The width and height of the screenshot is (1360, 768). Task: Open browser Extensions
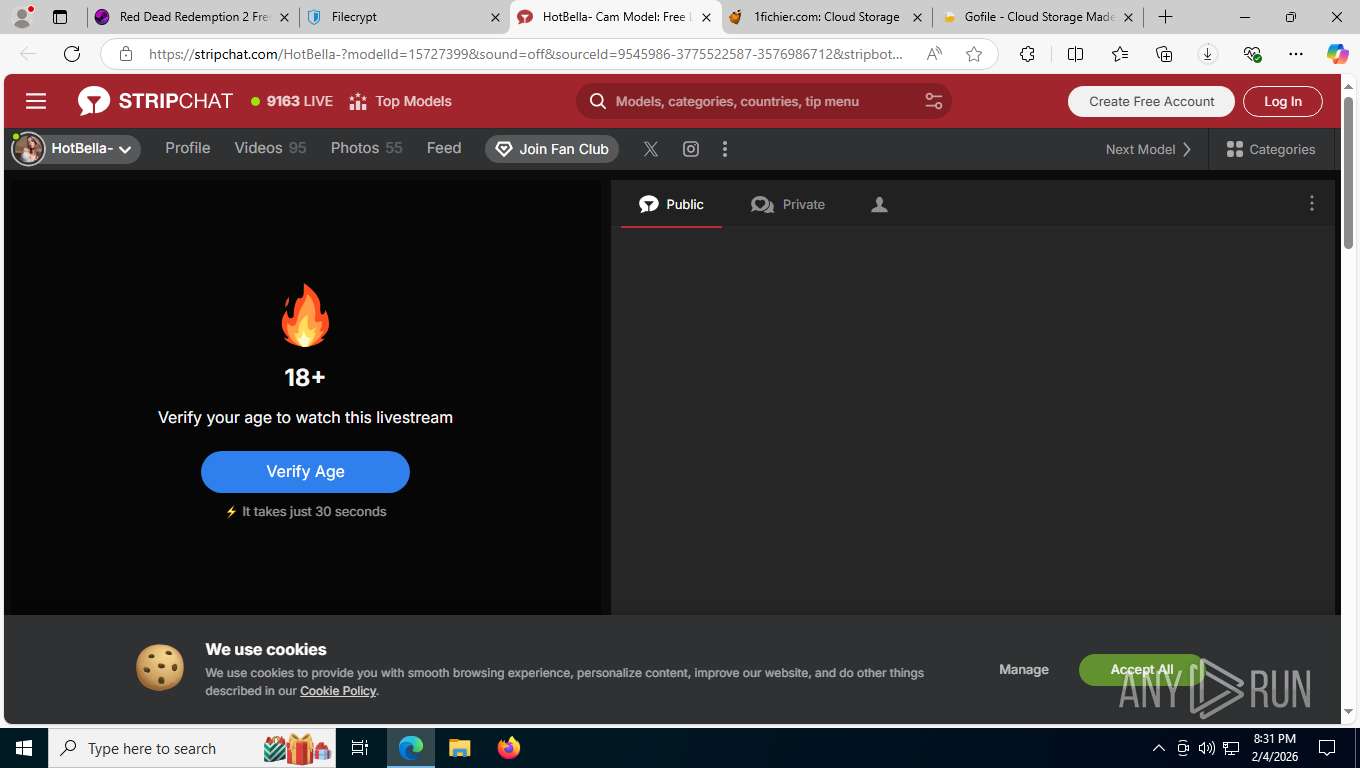(x=1027, y=54)
